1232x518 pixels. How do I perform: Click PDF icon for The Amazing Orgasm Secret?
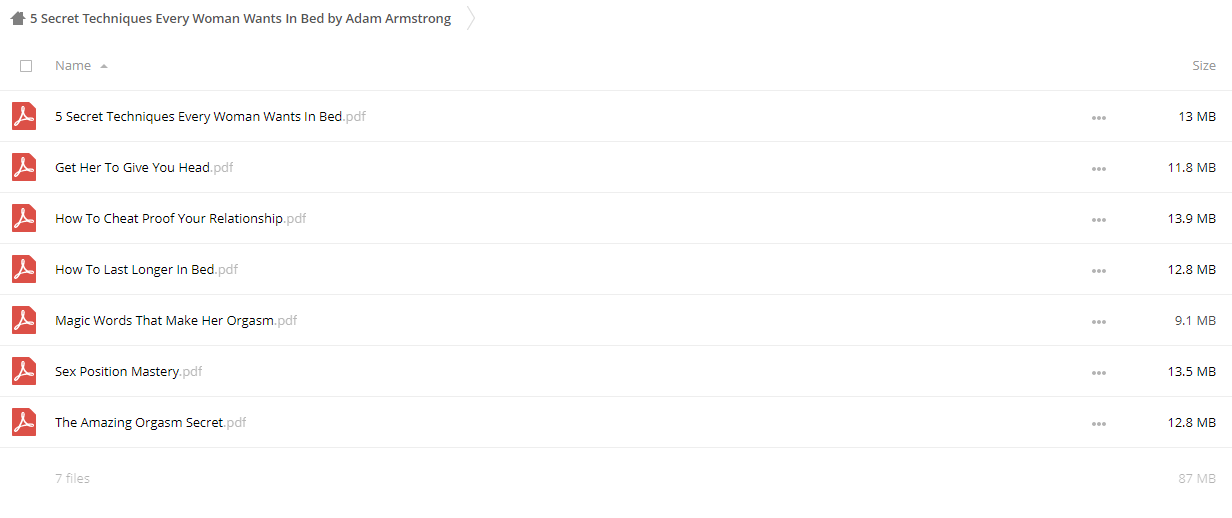click(x=24, y=422)
